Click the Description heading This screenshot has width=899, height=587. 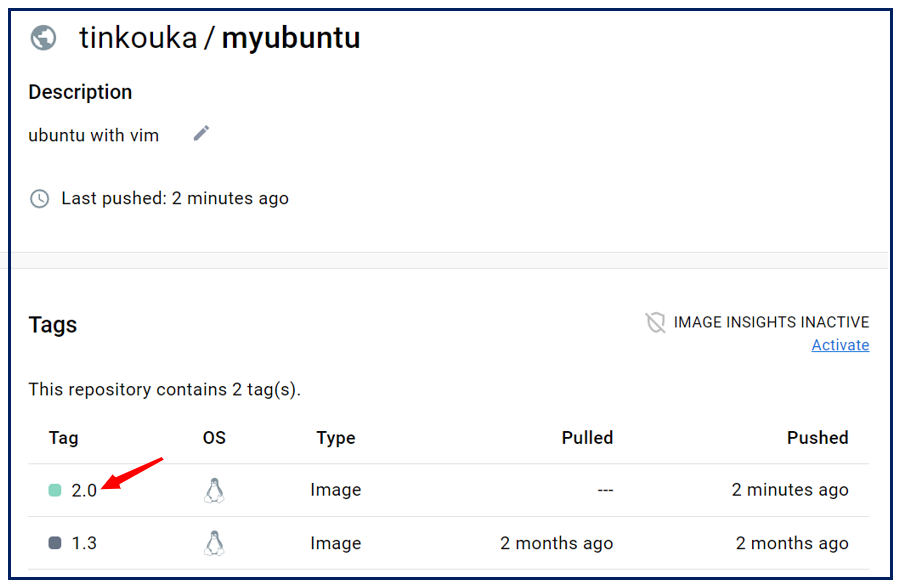click(x=80, y=92)
